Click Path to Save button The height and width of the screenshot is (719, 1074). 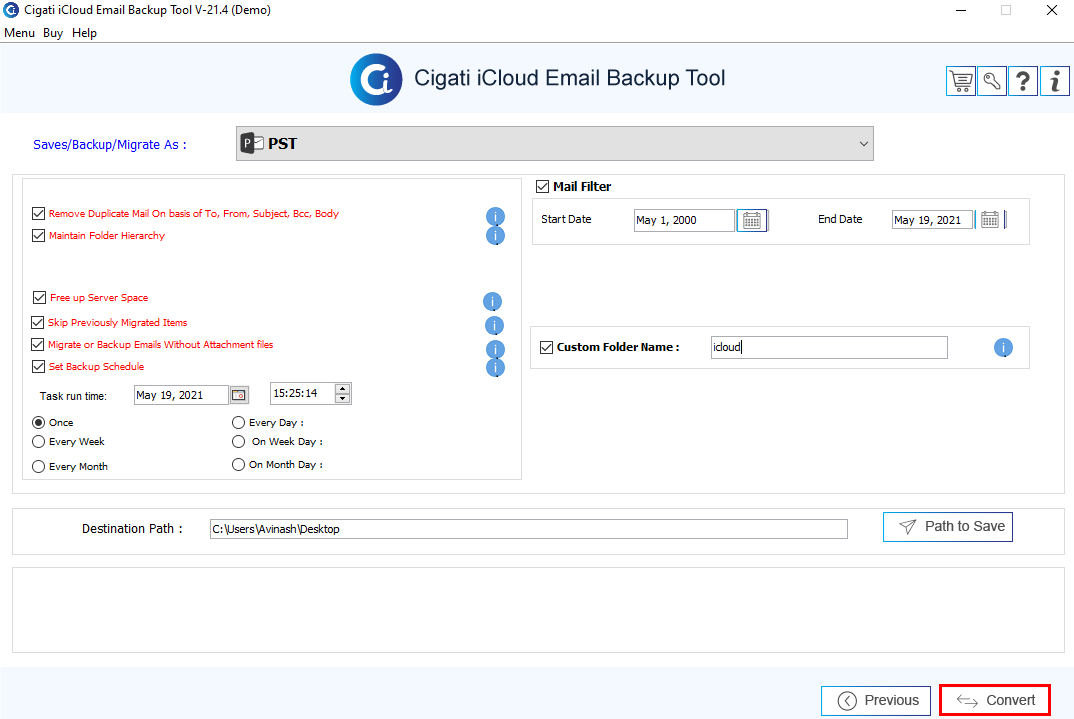948,527
